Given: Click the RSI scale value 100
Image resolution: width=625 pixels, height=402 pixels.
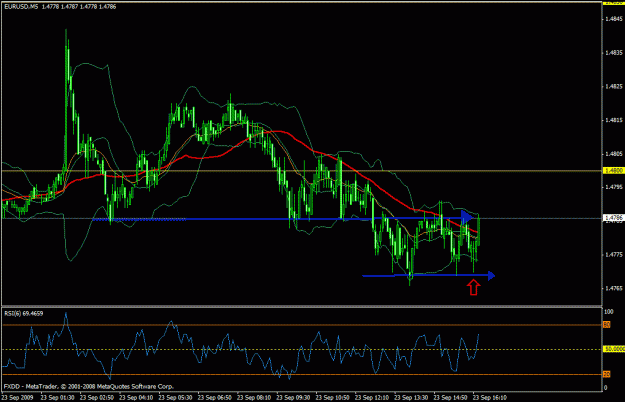Looking at the screenshot, I should pyautogui.click(x=609, y=312).
